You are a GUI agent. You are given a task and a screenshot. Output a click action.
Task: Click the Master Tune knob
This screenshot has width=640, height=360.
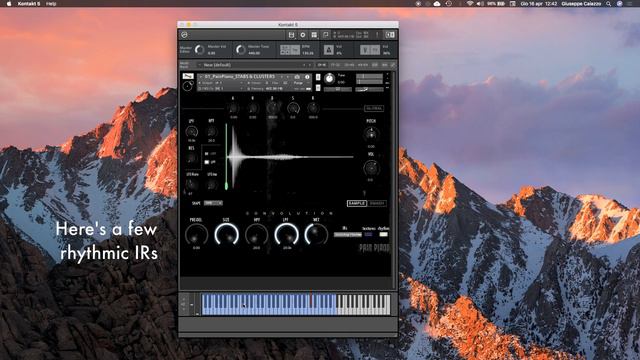point(241,50)
